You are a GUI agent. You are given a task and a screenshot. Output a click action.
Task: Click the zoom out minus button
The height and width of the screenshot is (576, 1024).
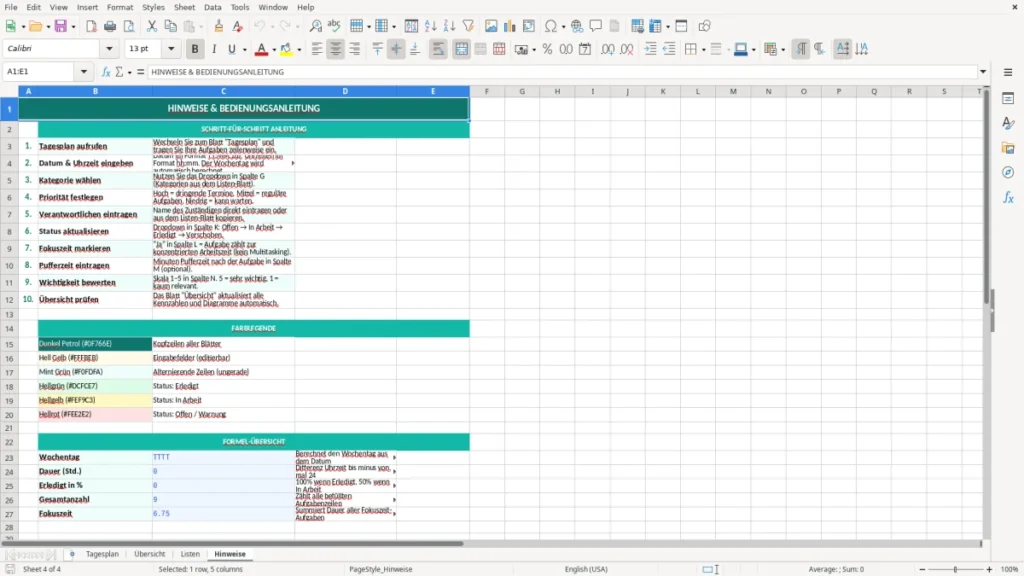coord(922,569)
